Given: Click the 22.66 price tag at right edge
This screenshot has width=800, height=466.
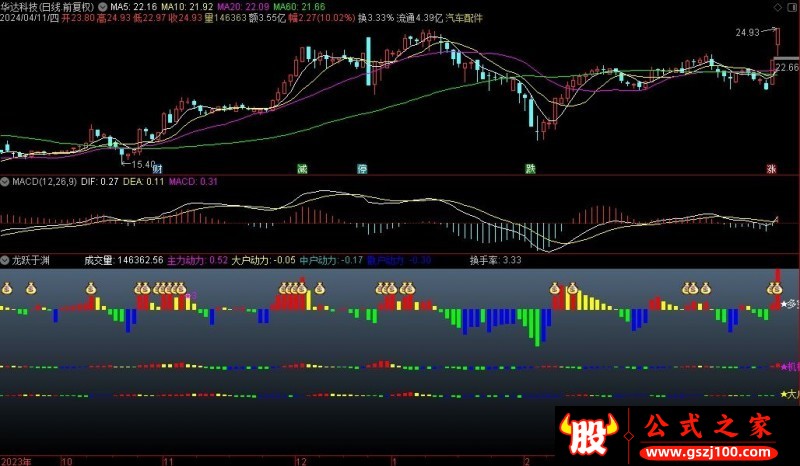Looking at the screenshot, I should pos(787,67).
